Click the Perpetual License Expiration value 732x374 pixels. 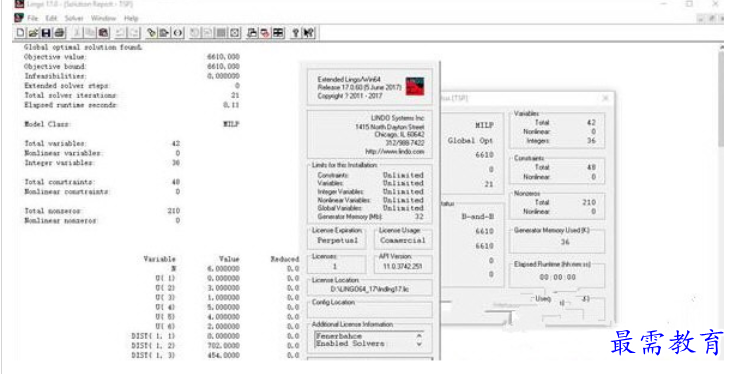pyautogui.click(x=338, y=240)
